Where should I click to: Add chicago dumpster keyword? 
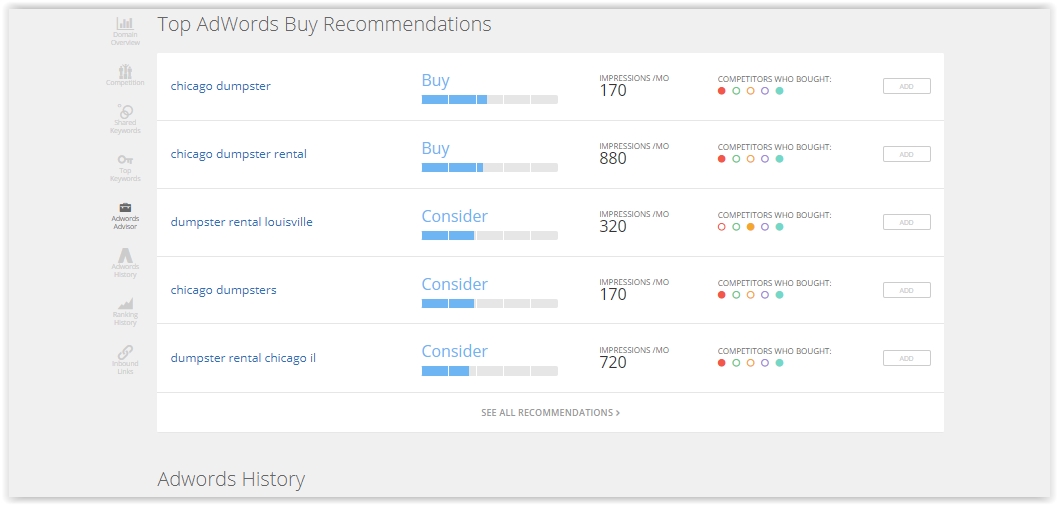pyautogui.click(x=906, y=86)
